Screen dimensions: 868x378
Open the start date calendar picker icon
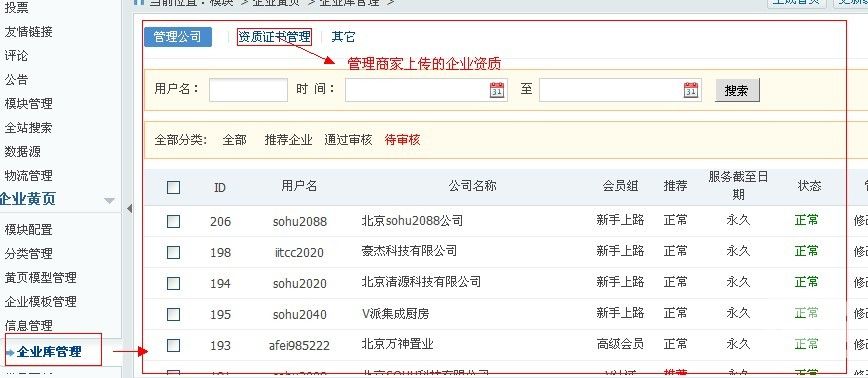click(x=497, y=90)
